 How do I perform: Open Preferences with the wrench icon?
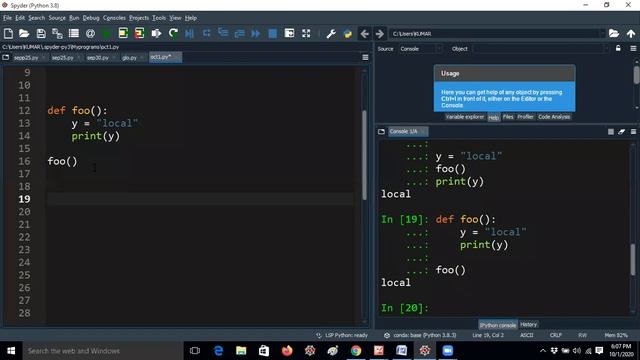click(x=331, y=33)
